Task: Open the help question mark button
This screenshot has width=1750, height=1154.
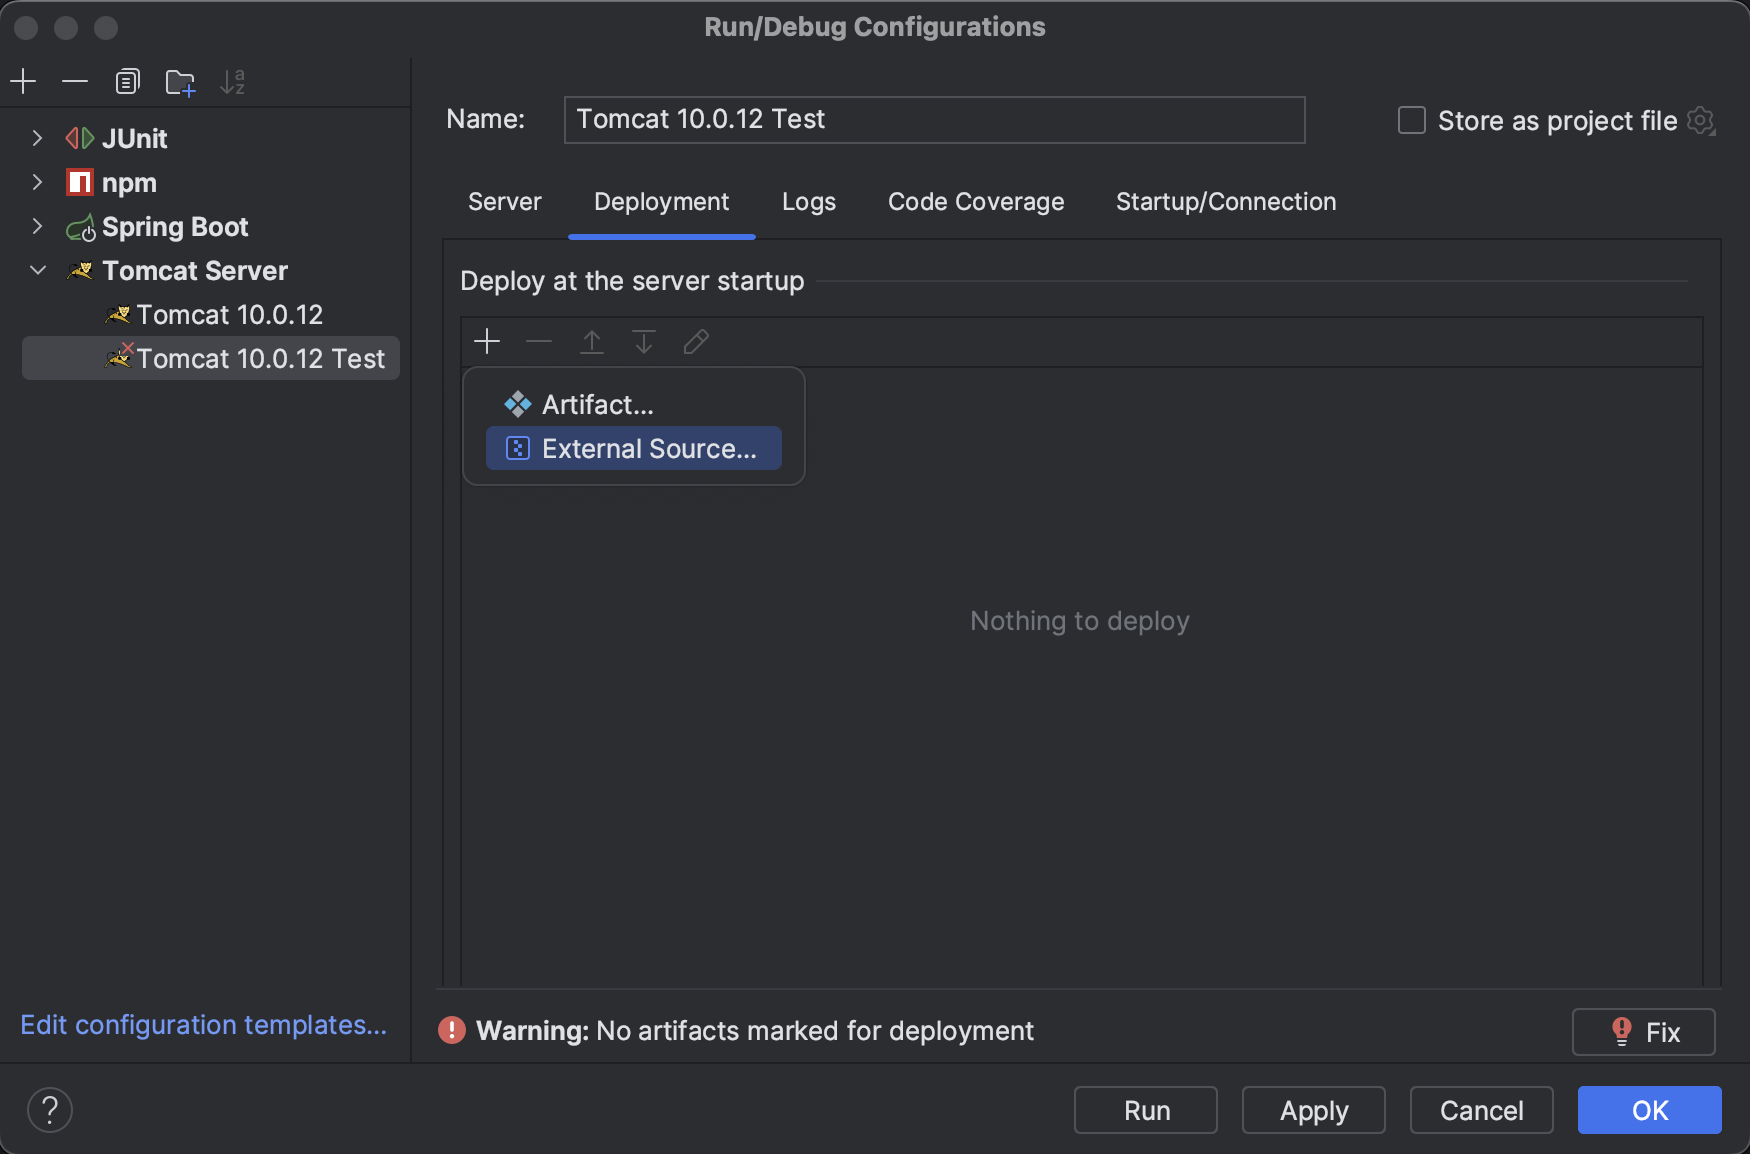Action: [x=49, y=1110]
